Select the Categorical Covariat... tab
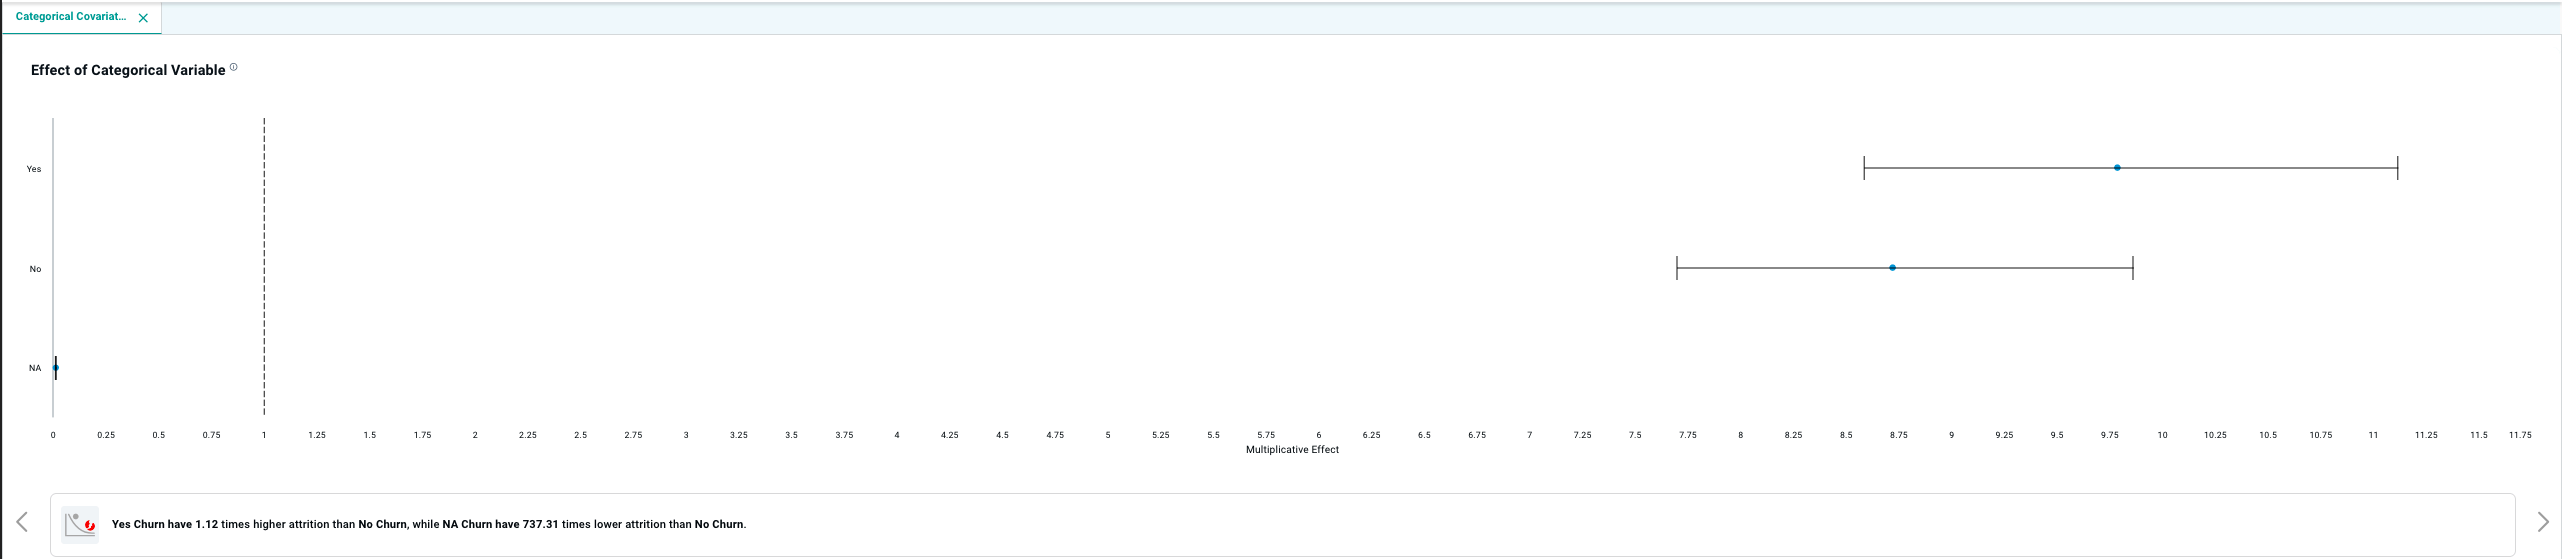This screenshot has width=2562, height=559. tap(70, 17)
